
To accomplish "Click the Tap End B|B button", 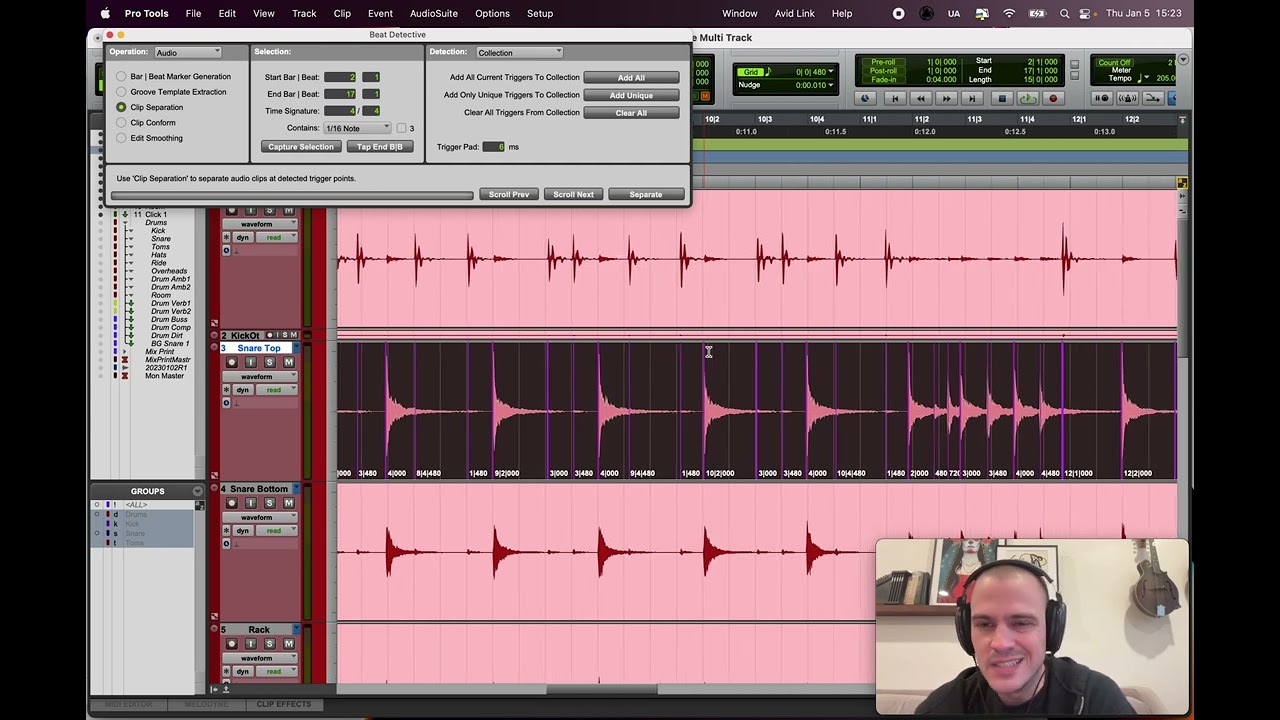I will click(x=379, y=147).
